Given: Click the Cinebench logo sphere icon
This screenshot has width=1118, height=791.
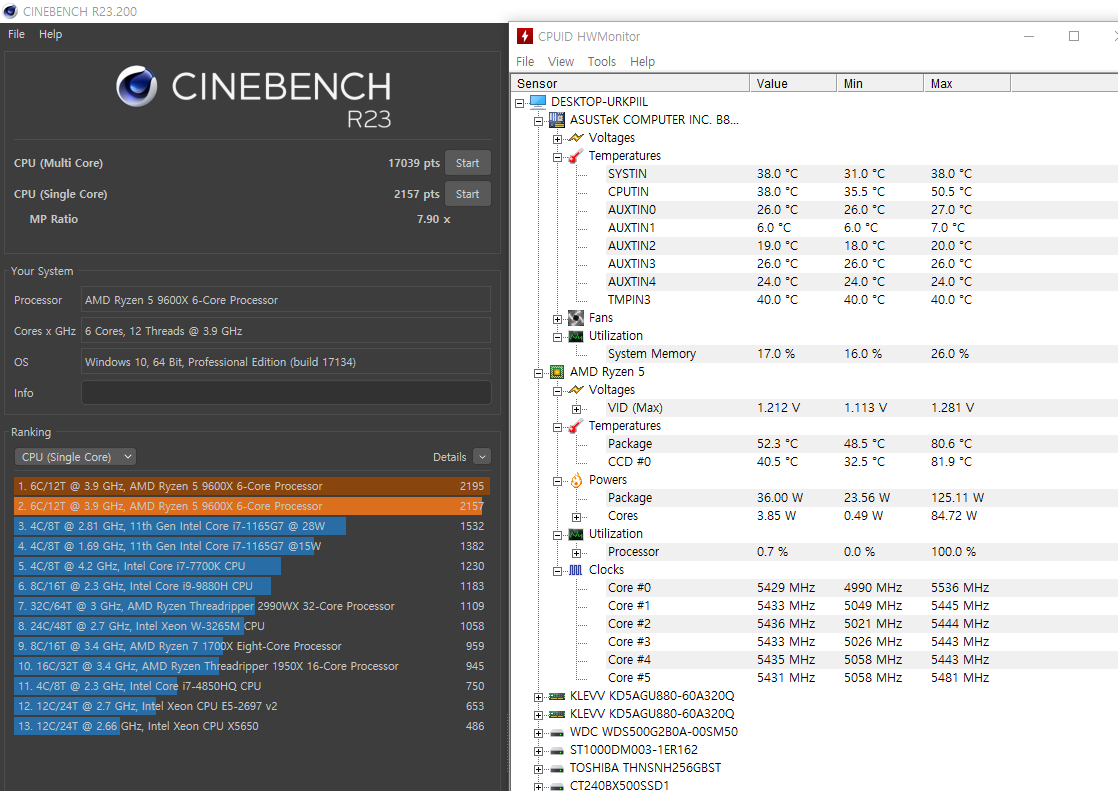Looking at the screenshot, I should [x=136, y=86].
